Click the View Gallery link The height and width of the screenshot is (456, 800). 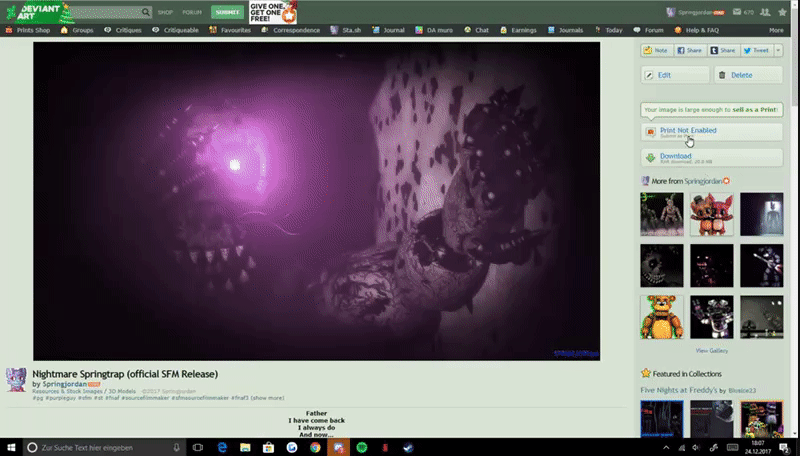(712, 350)
